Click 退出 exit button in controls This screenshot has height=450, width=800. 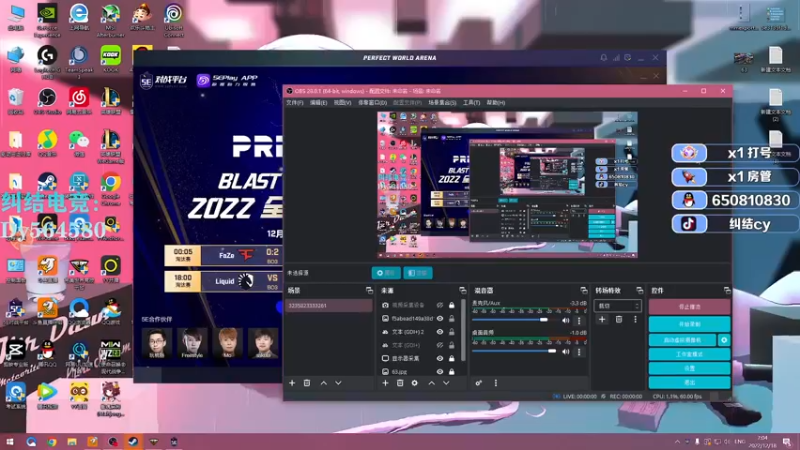[x=689, y=382]
